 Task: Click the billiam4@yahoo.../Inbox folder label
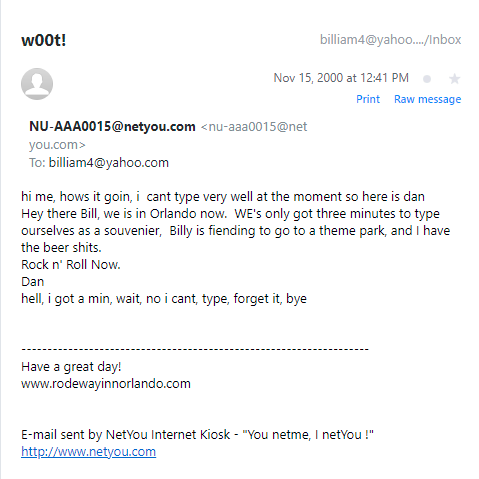tap(390, 40)
